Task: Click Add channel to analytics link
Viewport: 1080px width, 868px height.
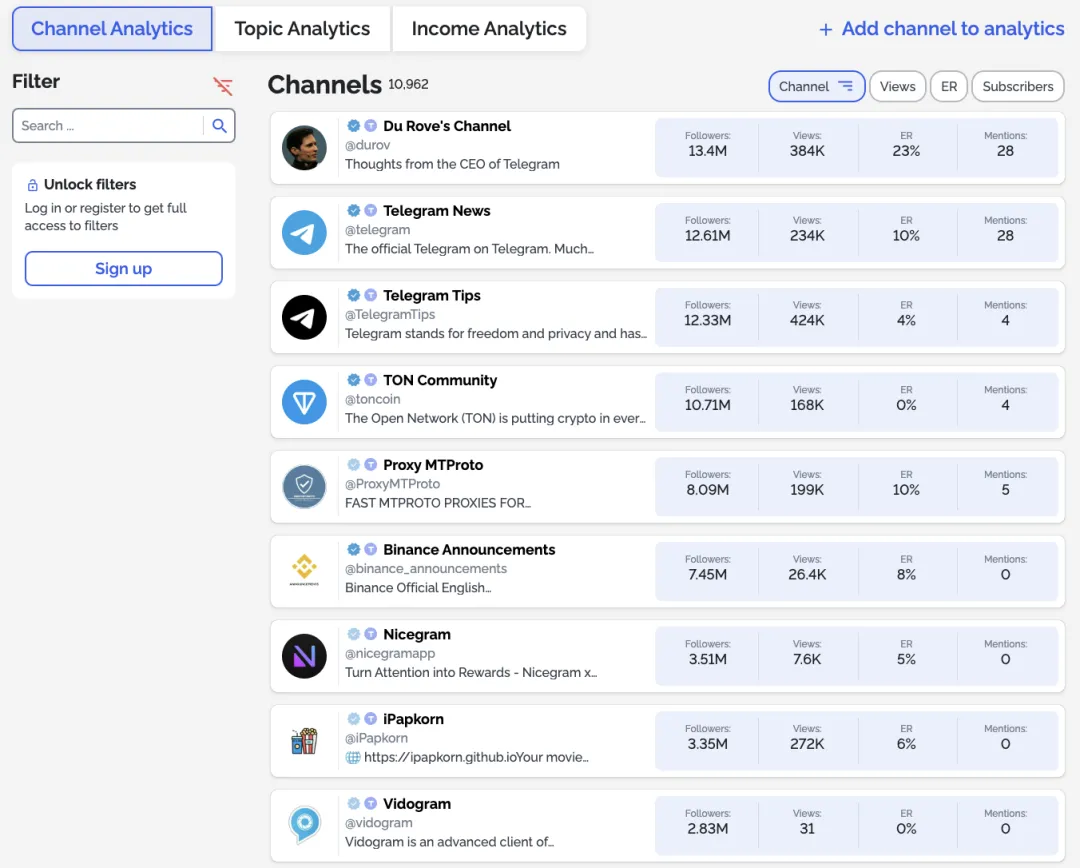Action: coord(942,28)
